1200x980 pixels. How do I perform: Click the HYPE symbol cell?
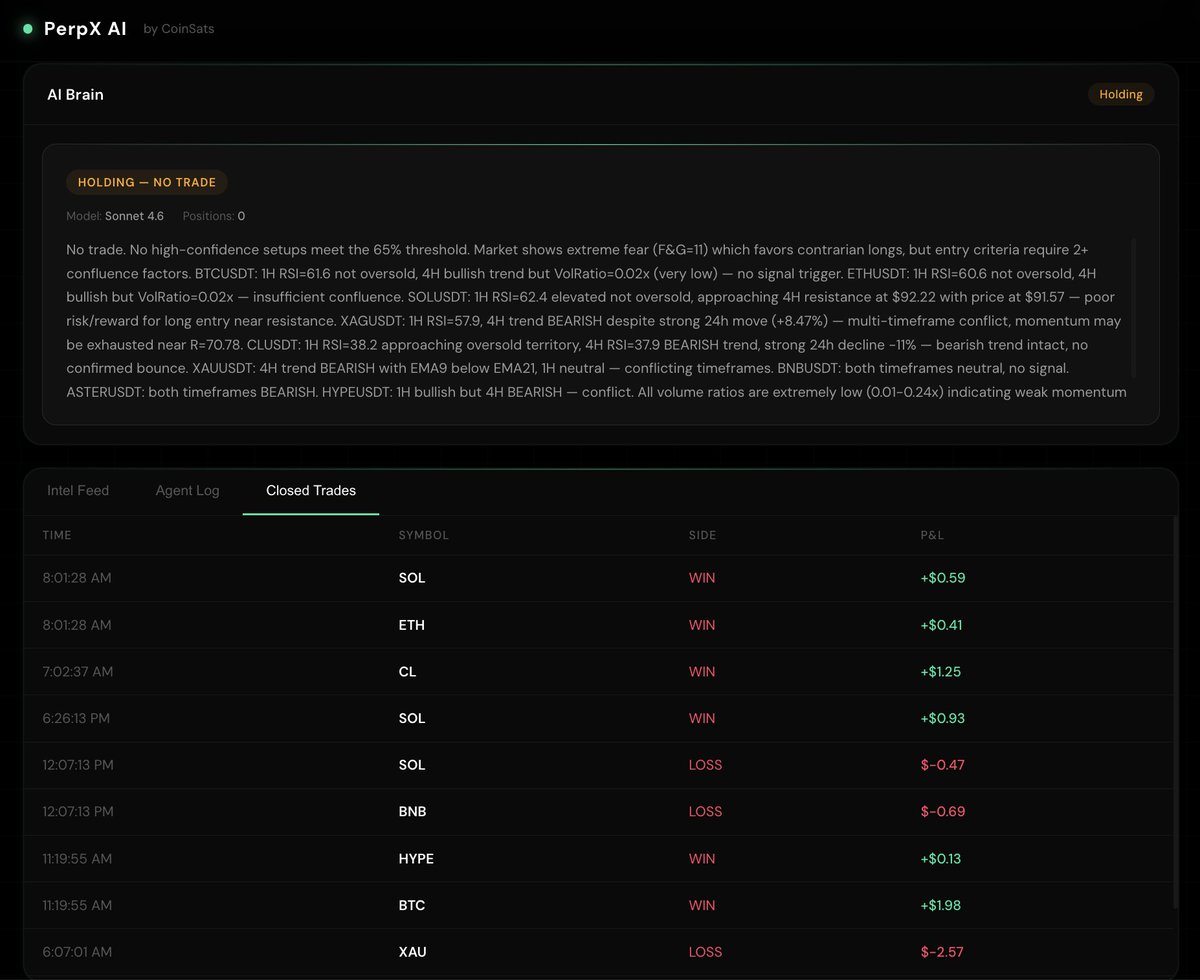[x=416, y=858]
